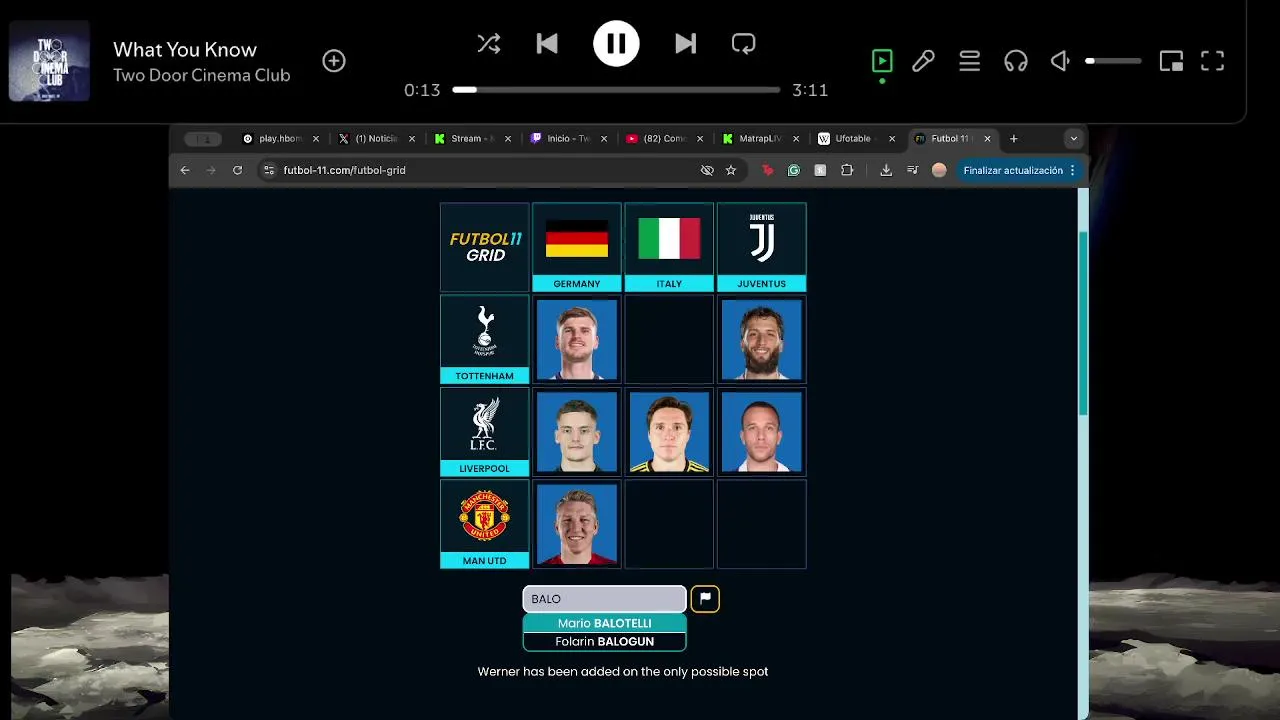Viewport: 1280px width, 720px height.
Task: Reload the futbol-11 page
Action: [237, 170]
